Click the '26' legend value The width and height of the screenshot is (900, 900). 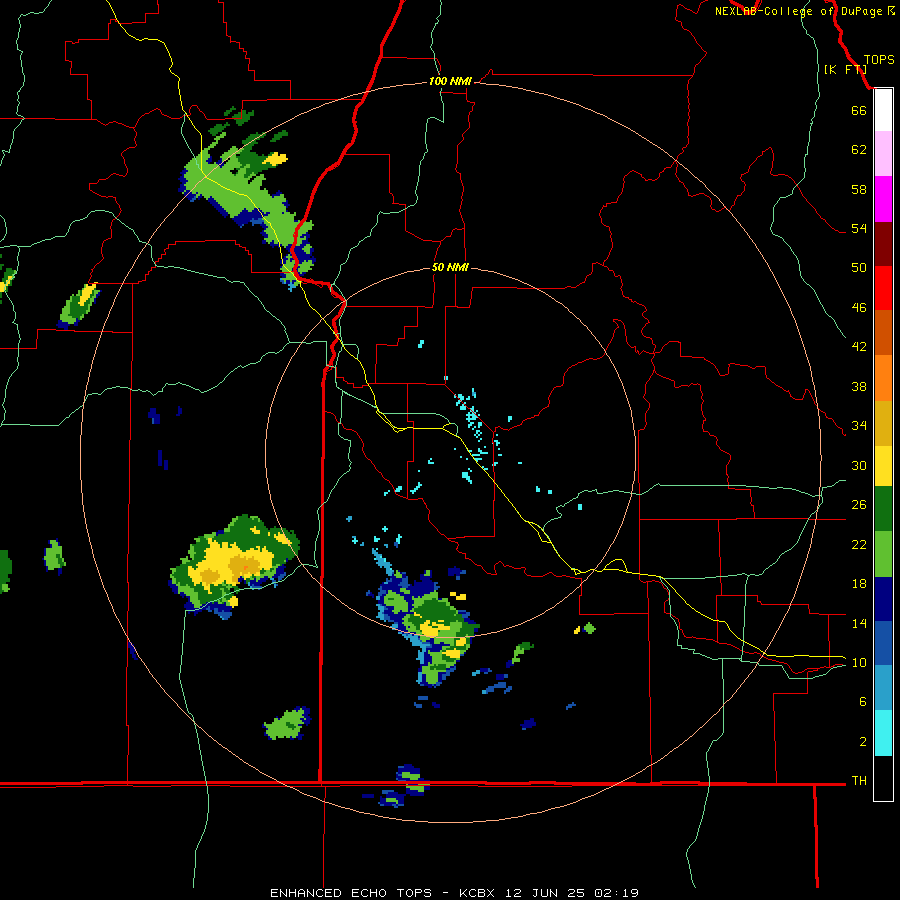[x=859, y=505]
